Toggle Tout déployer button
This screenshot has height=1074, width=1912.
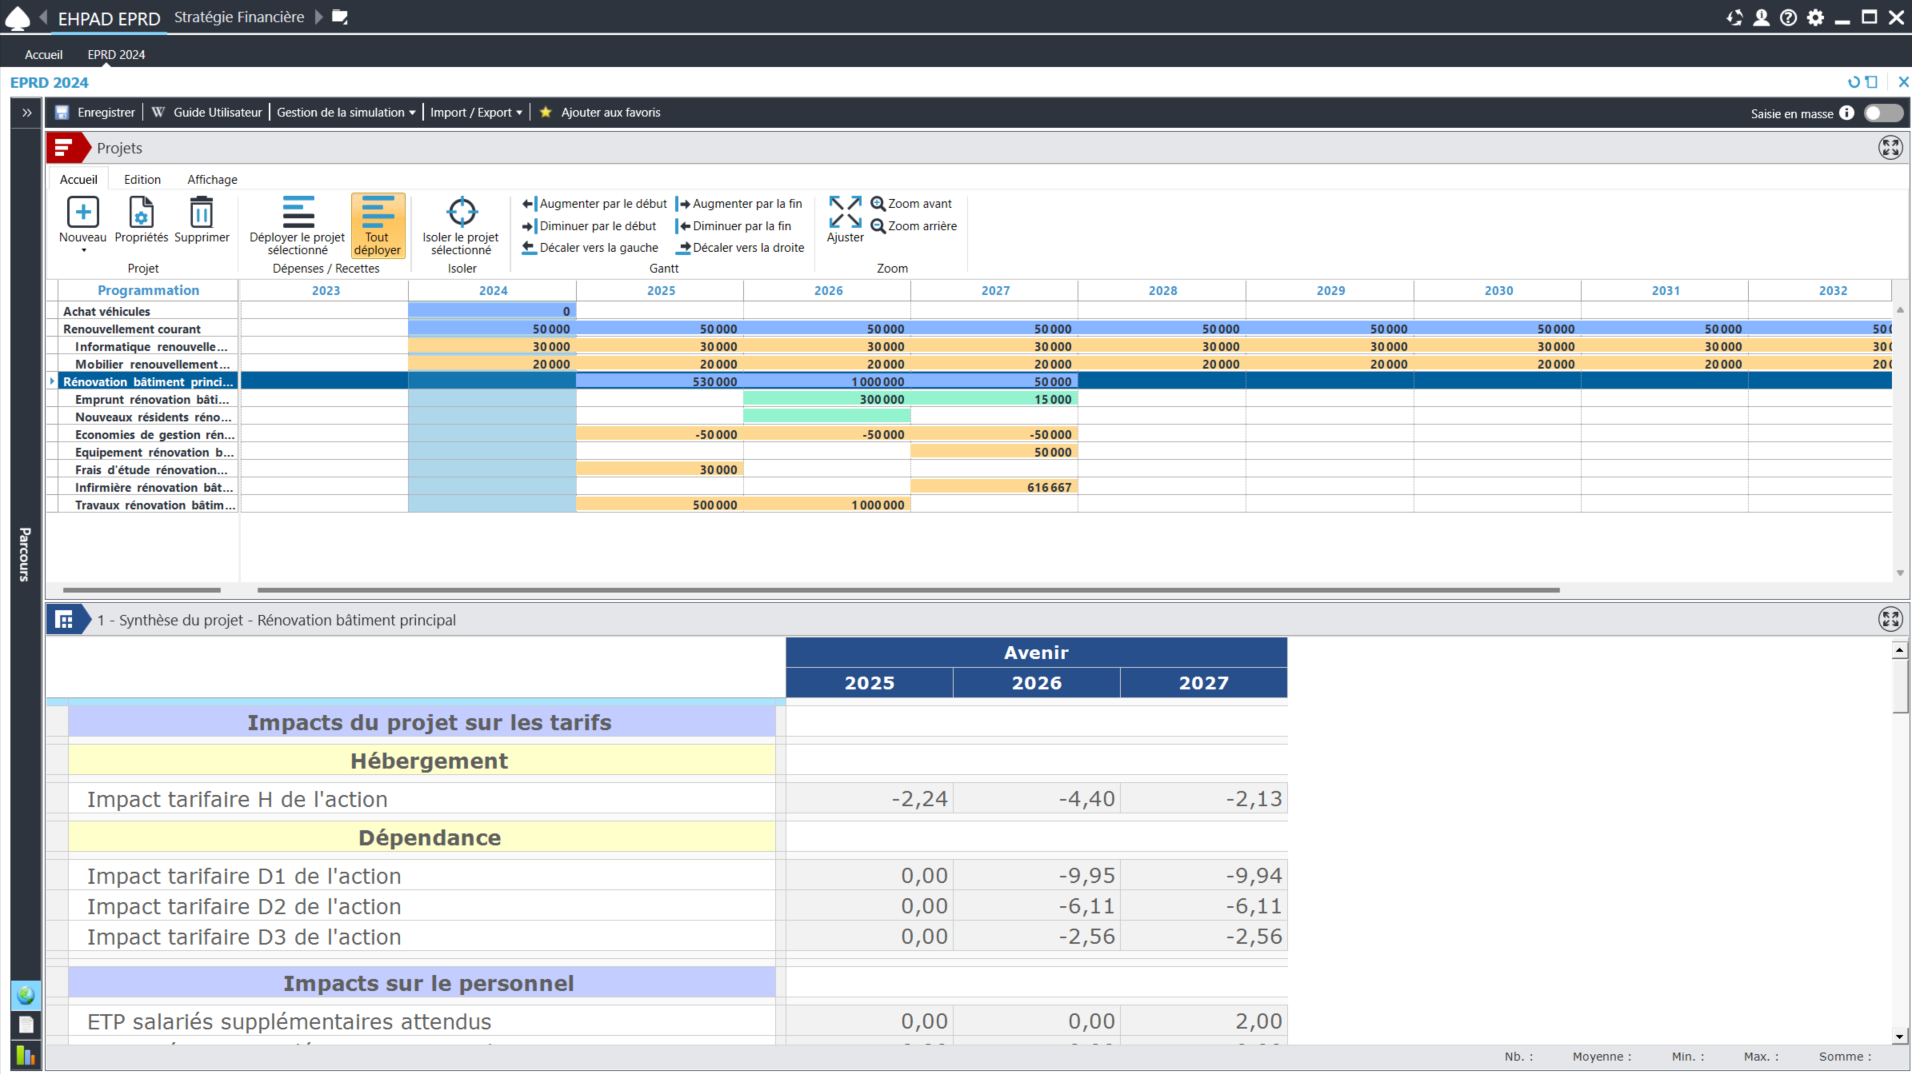(377, 225)
